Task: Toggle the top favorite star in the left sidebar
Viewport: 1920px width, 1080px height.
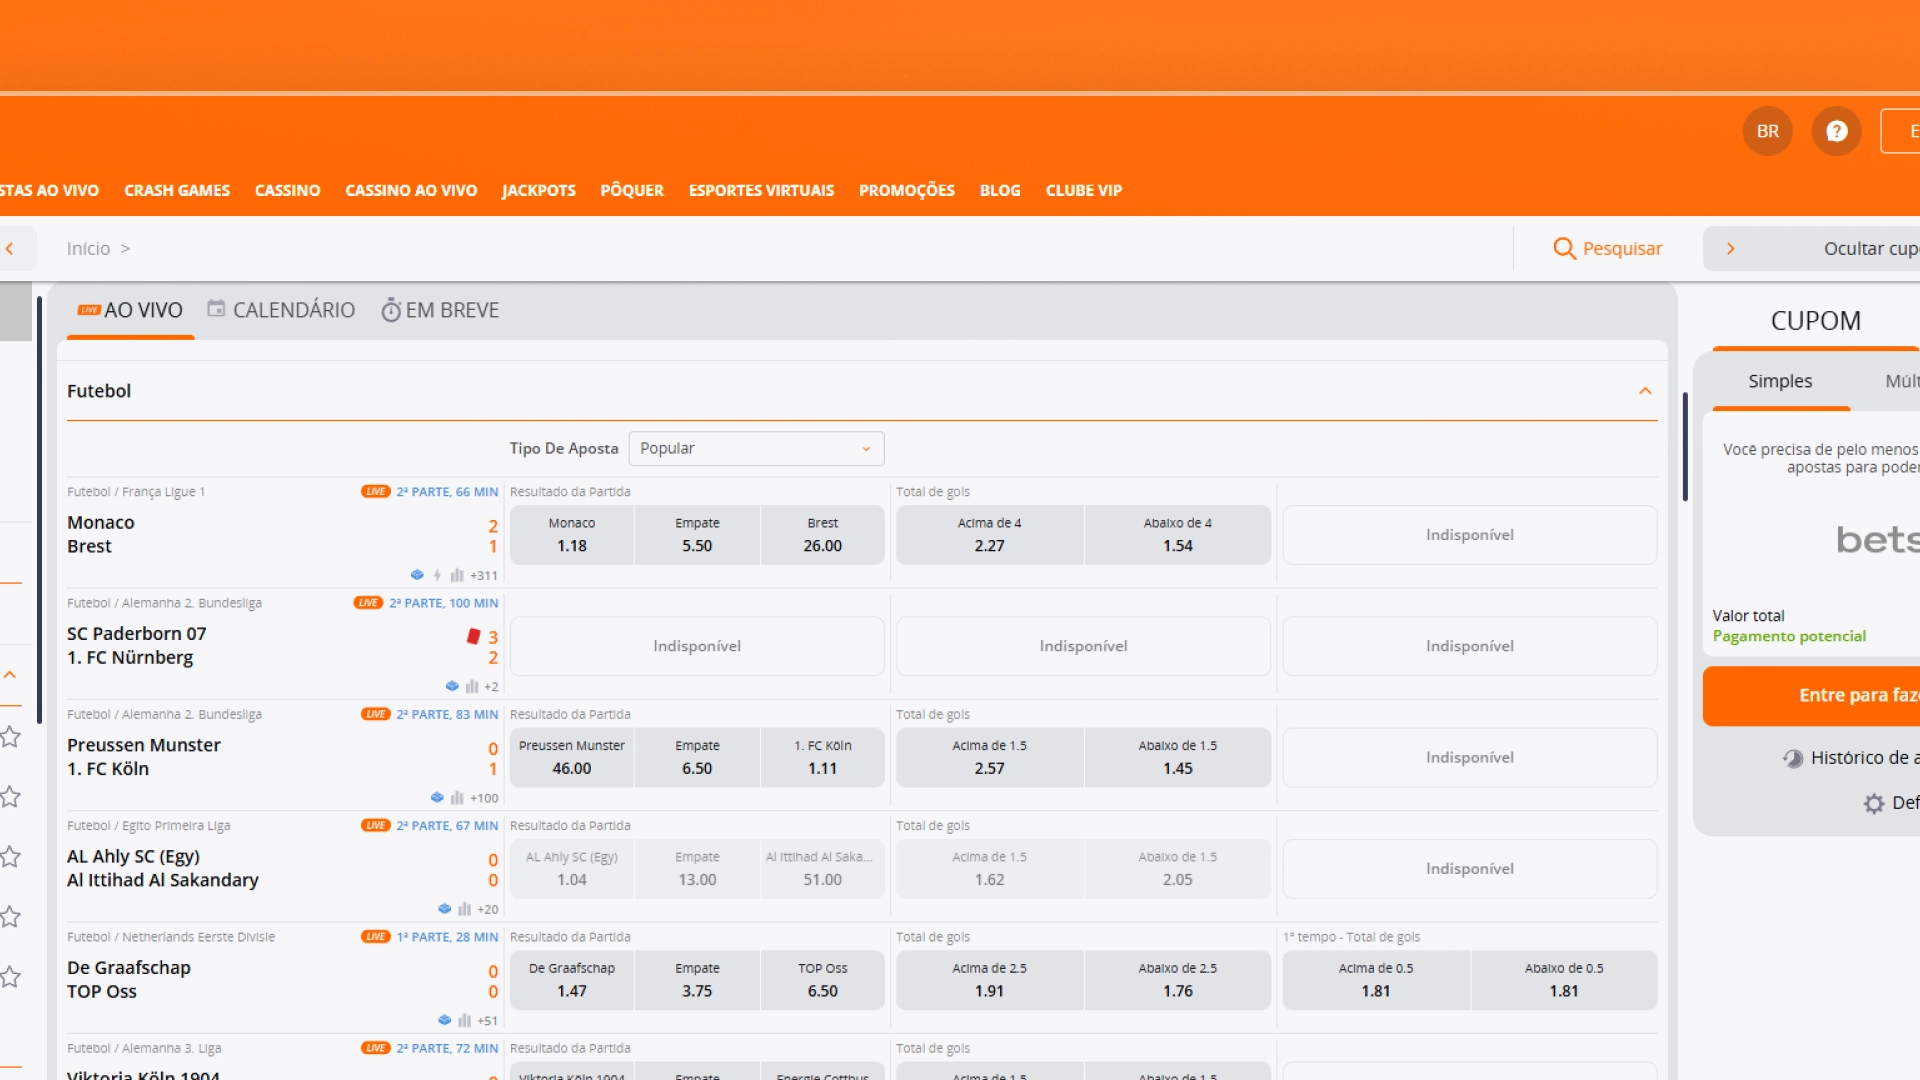Action: tap(11, 737)
